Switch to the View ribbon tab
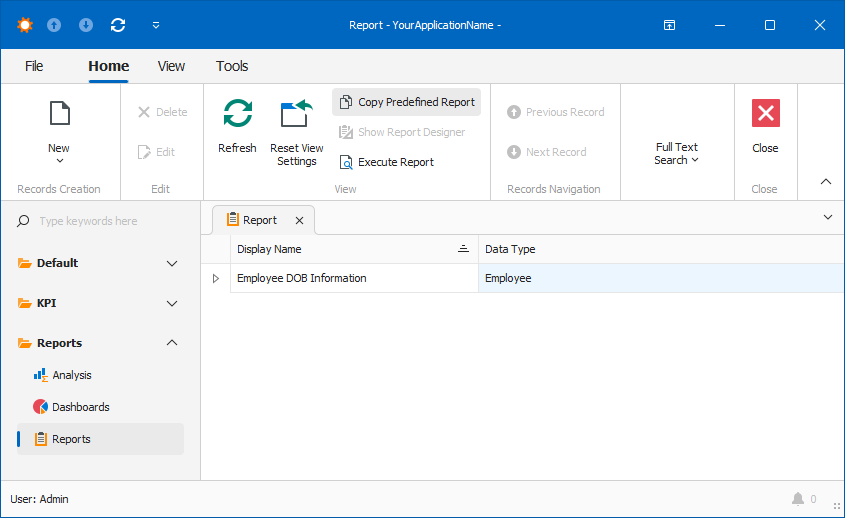845x518 pixels. pos(171,66)
